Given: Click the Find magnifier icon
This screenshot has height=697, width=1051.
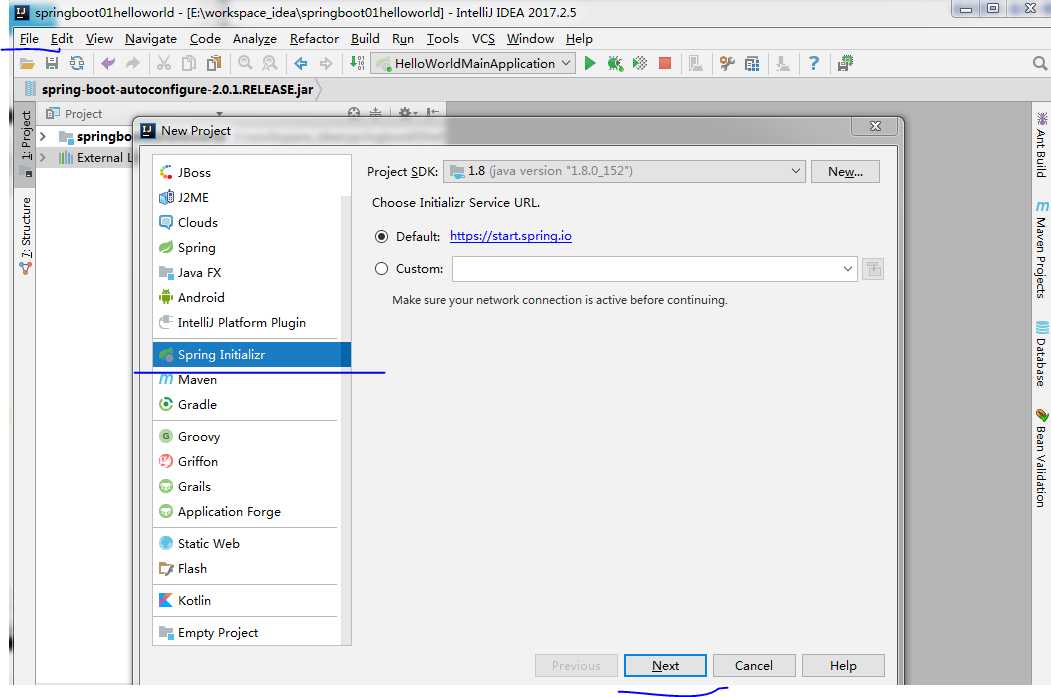Looking at the screenshot, I should point(245,64).
